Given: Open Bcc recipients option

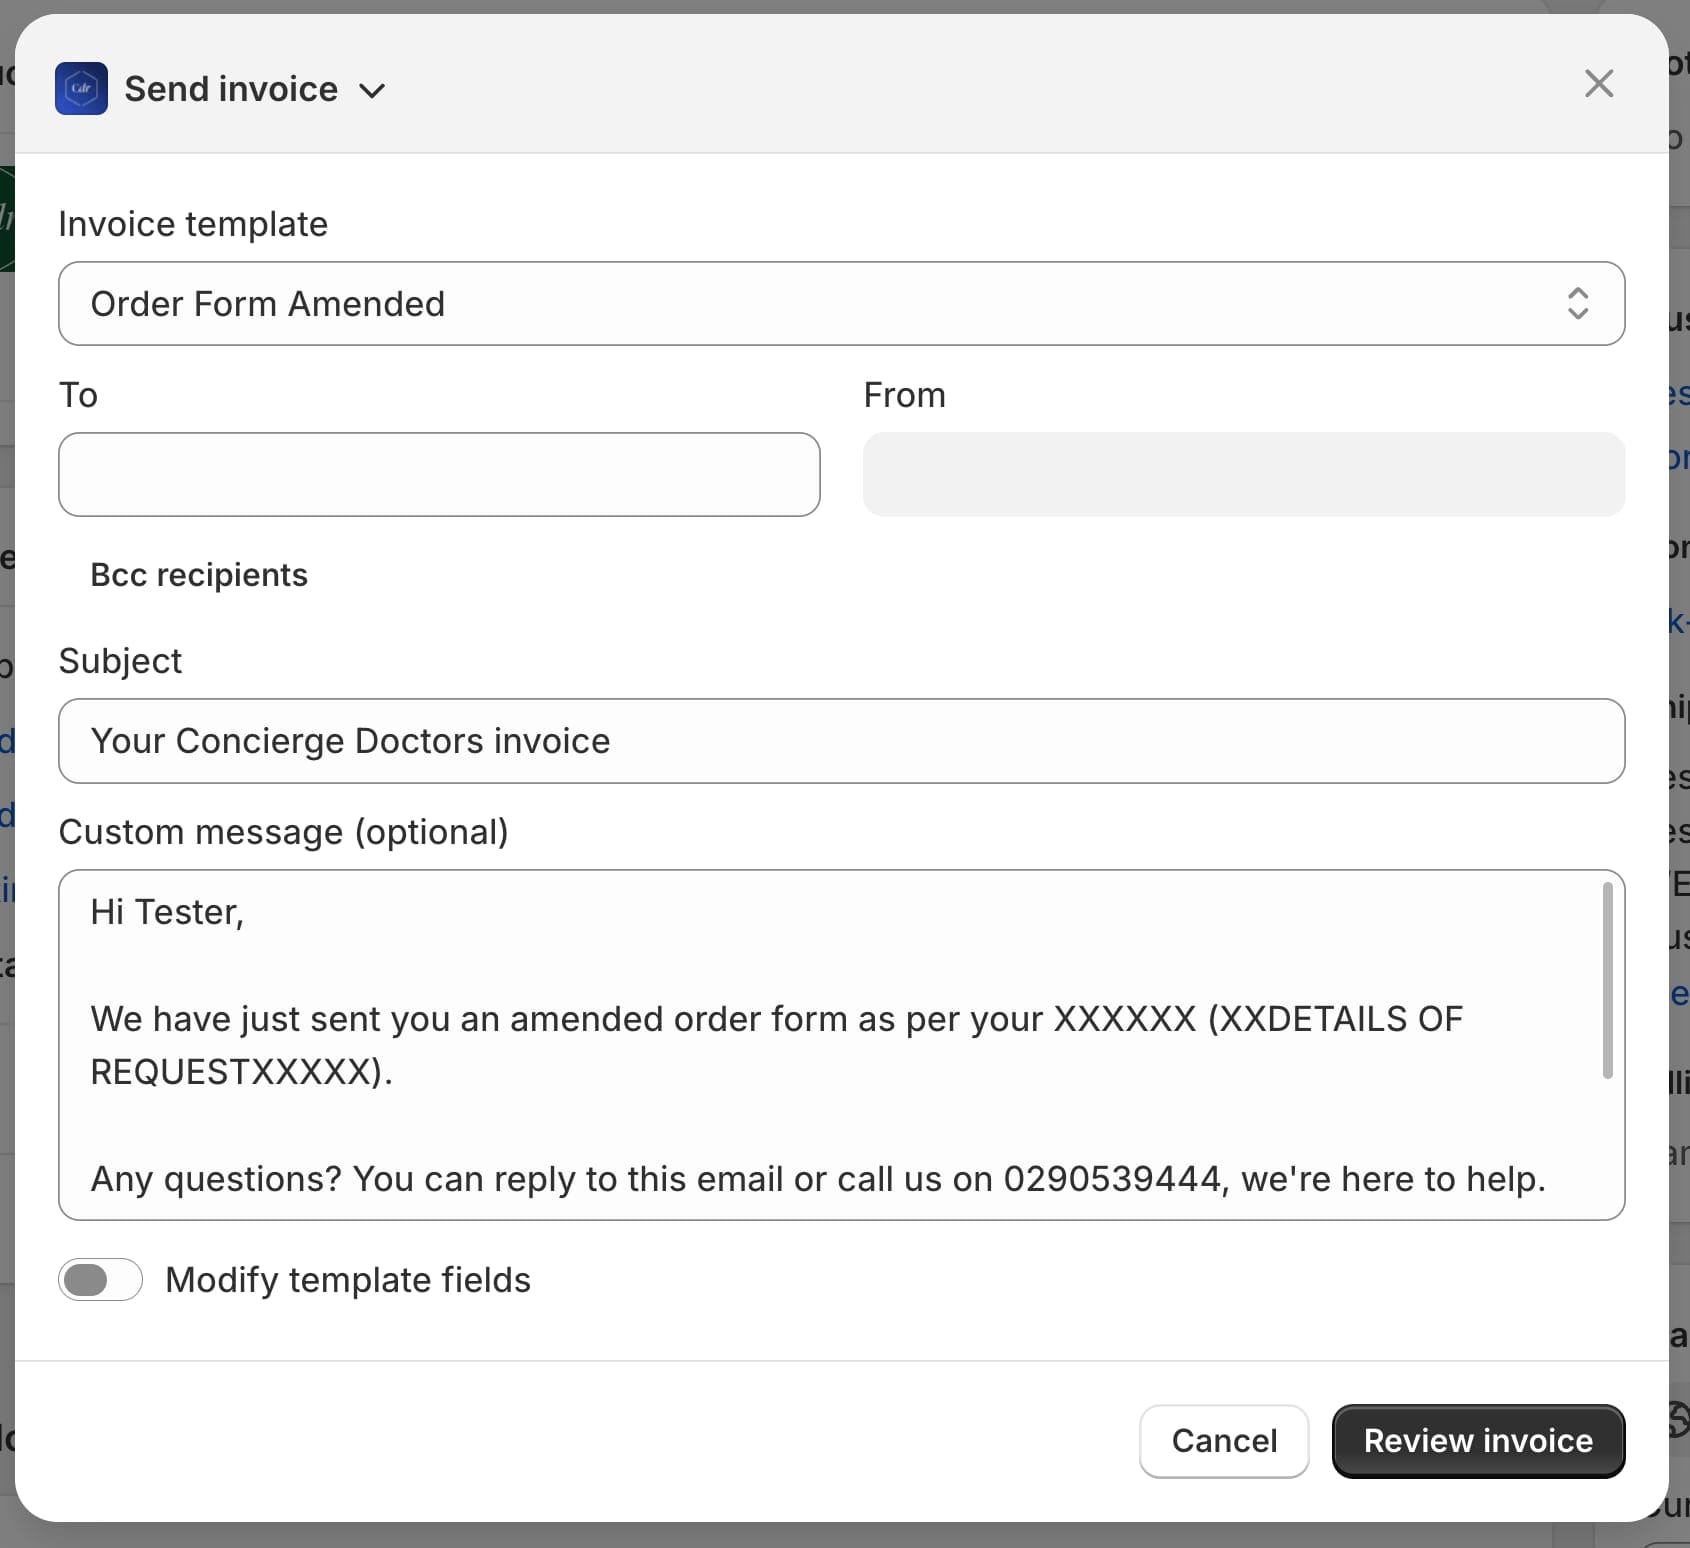Looking at the screenshot, I should (199, 575).
